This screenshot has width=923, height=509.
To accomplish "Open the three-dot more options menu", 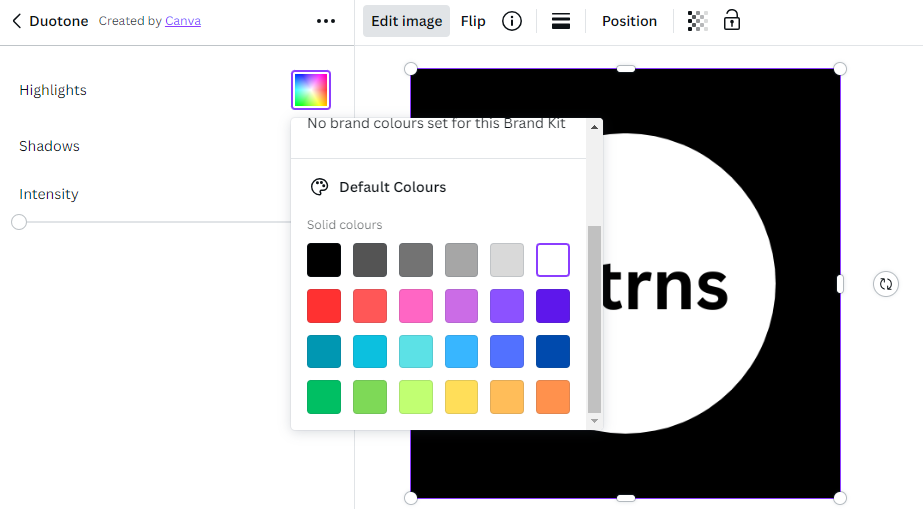I will coord(326,21).
